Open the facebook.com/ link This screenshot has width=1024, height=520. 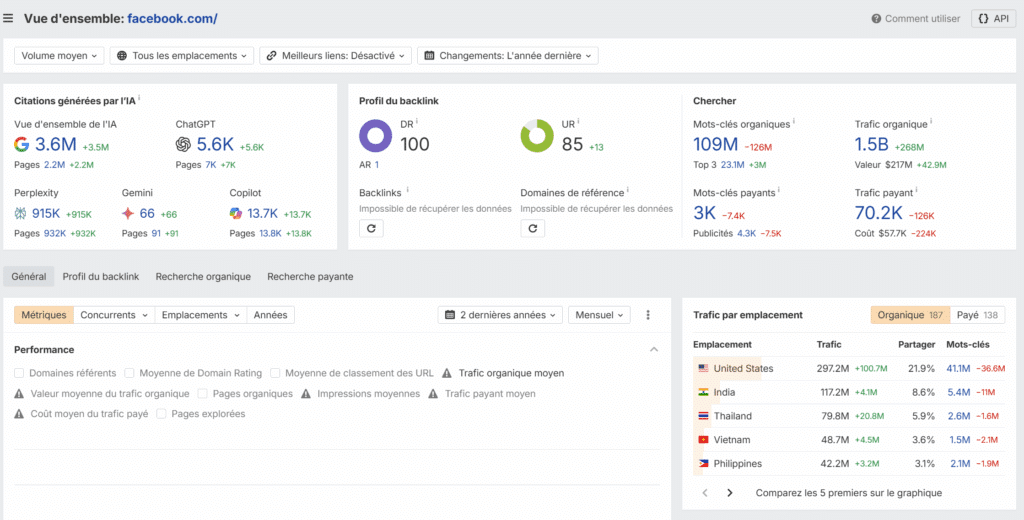(x=172, y=19)
